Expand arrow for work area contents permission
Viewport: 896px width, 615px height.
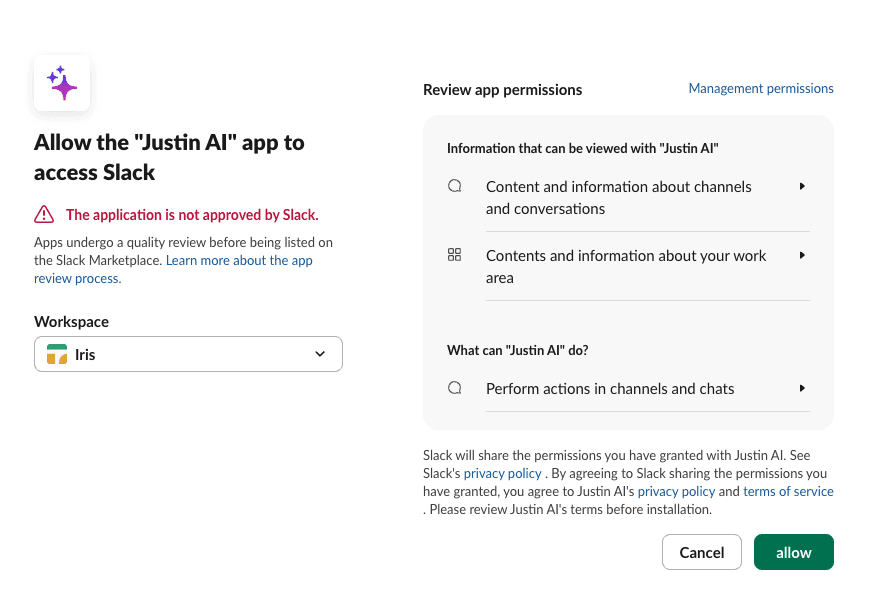pos(802,255)
